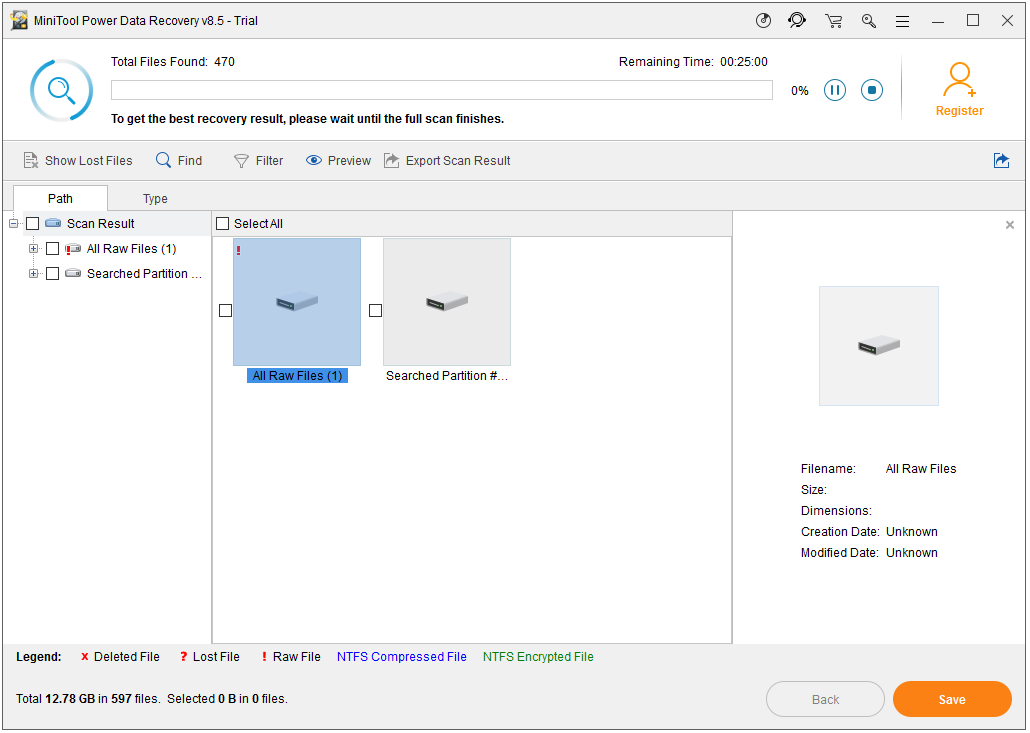Switch to the Type tab
Image resolution: width=1030 pixels, height=733 pixels.
155,198
